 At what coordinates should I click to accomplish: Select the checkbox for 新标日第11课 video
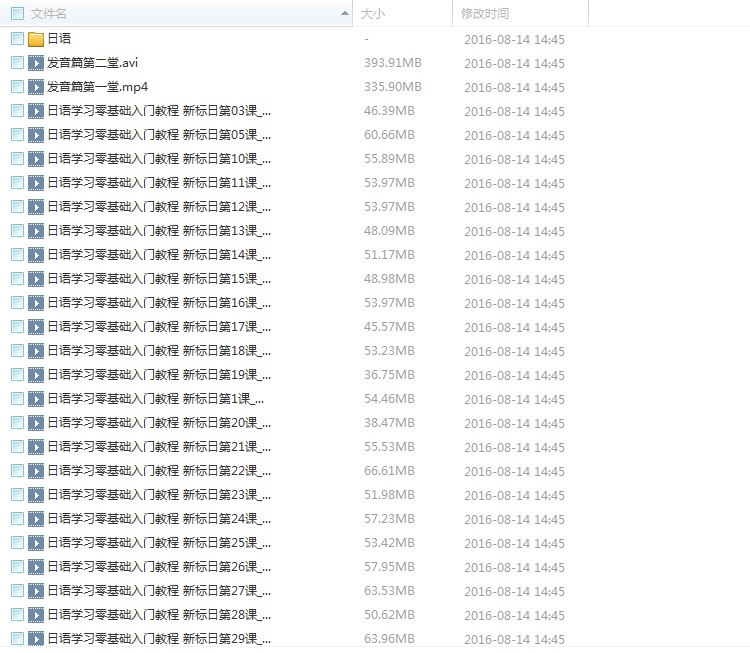pyautogui.click(x=17, y=182)
